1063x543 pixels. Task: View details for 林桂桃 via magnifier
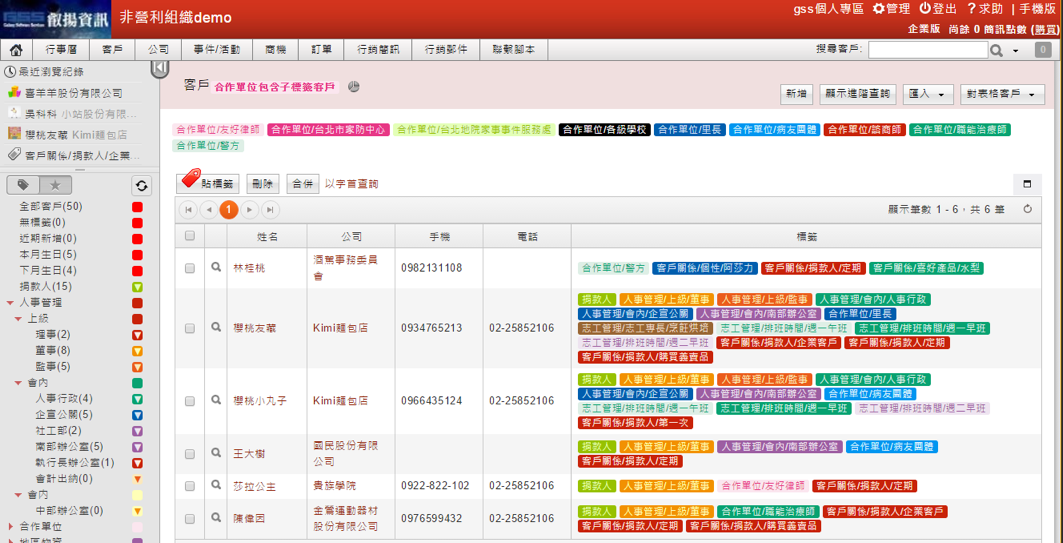click(x=215, y=268)
